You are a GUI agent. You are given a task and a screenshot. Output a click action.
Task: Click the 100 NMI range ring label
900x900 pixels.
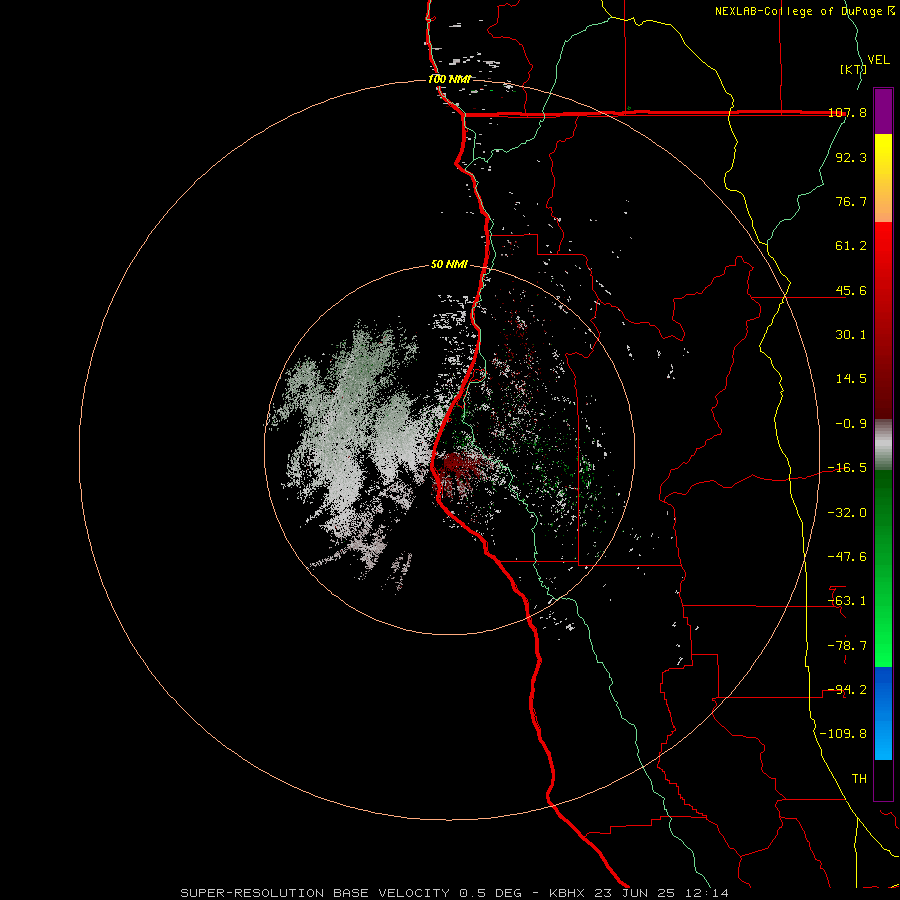tap(449, 79)
